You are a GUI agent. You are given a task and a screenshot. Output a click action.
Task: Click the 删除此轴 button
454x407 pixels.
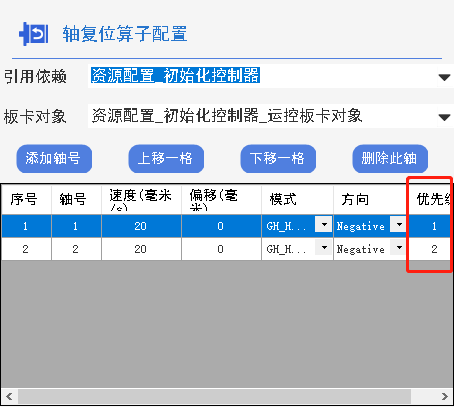(390, 159)
